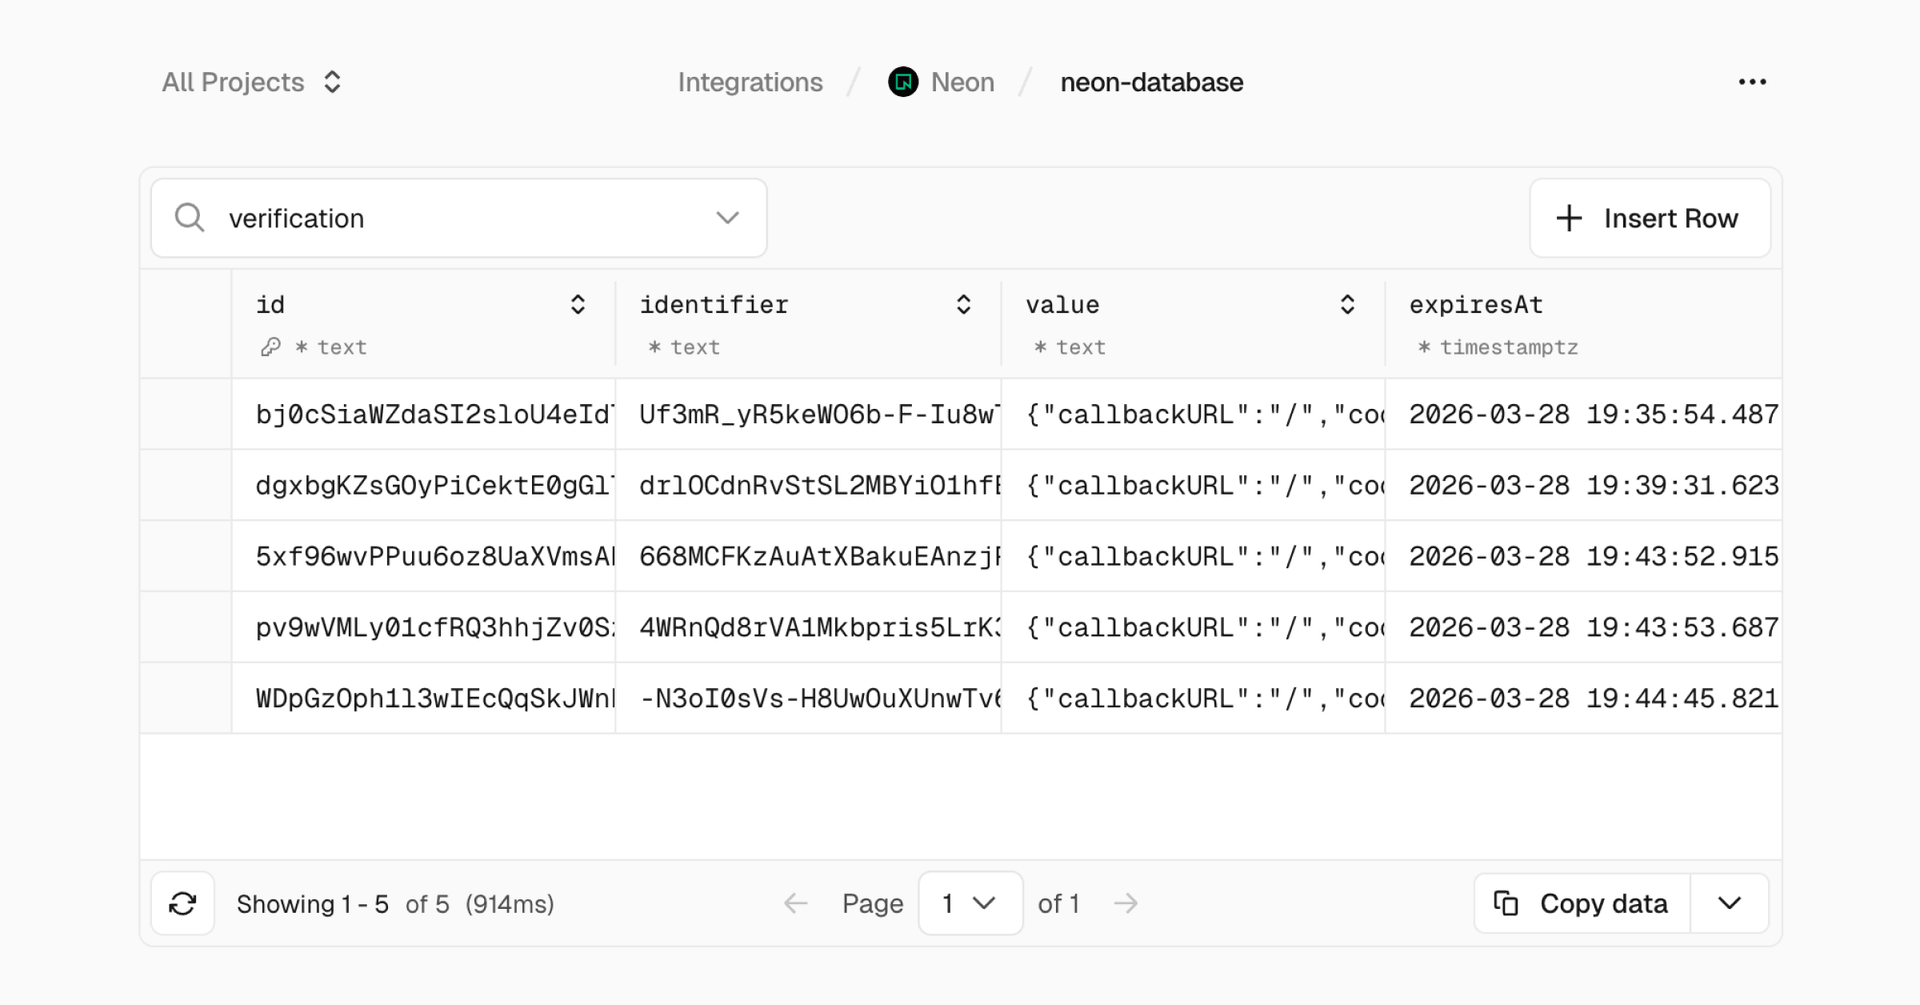
Task: Click the search magnifier icon
Action: click(x=190, y=218)
